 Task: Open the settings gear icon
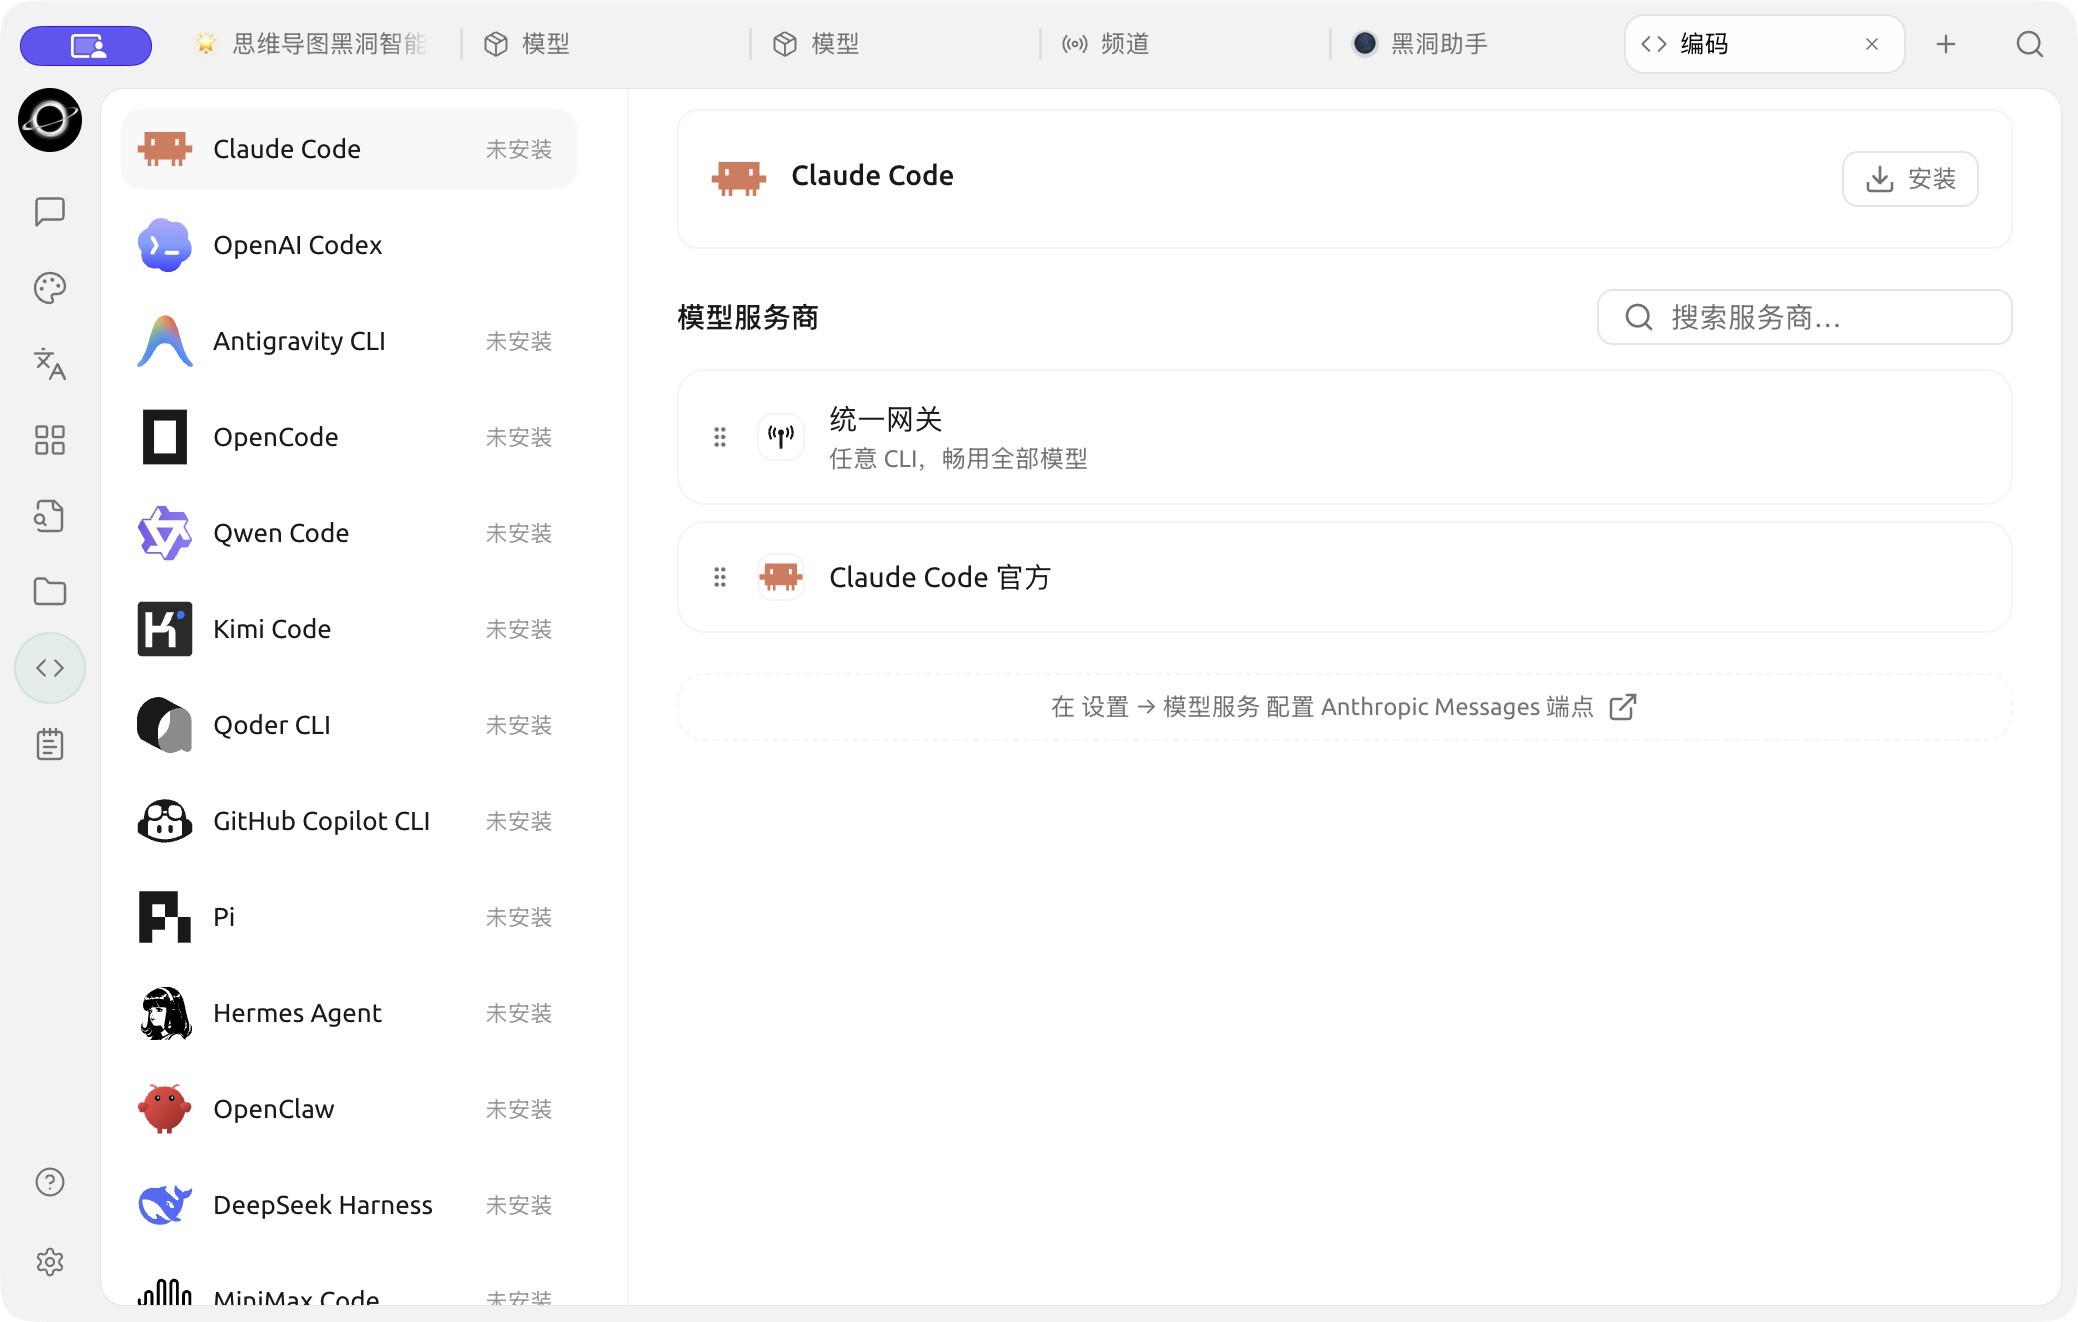click(x=50, y=1262)
